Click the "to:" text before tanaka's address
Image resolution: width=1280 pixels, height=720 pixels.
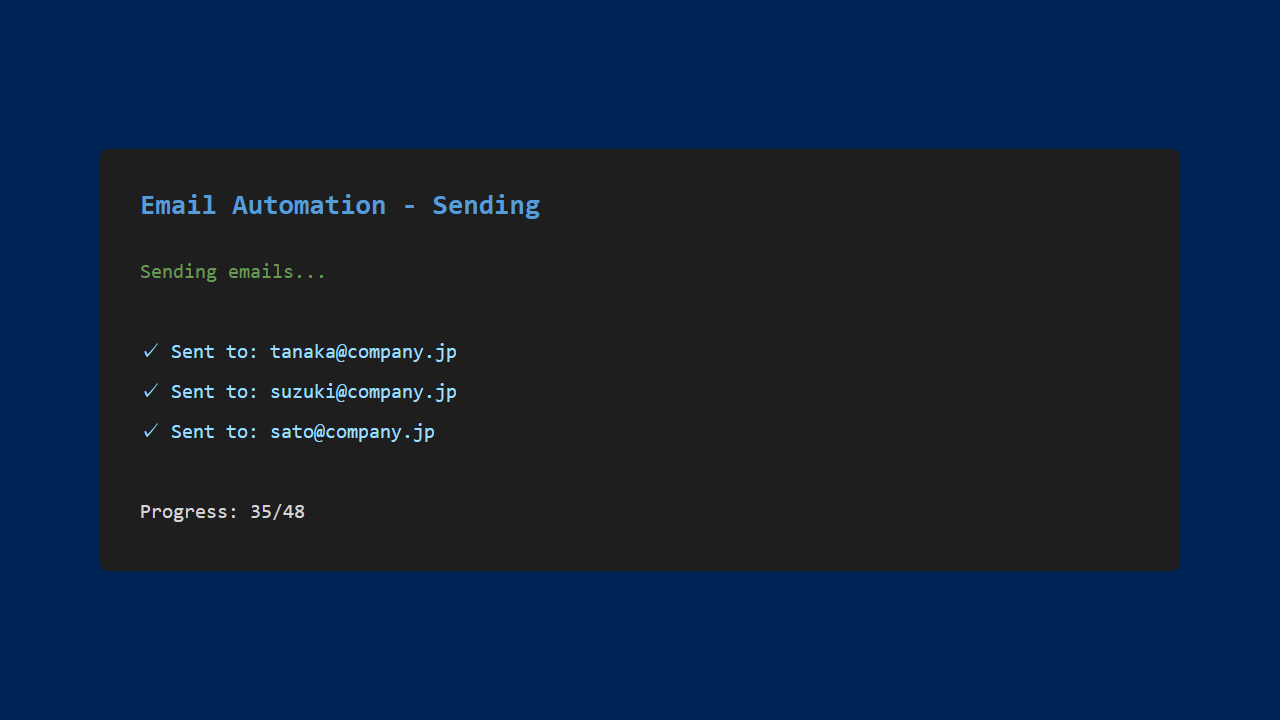[242, 352]
